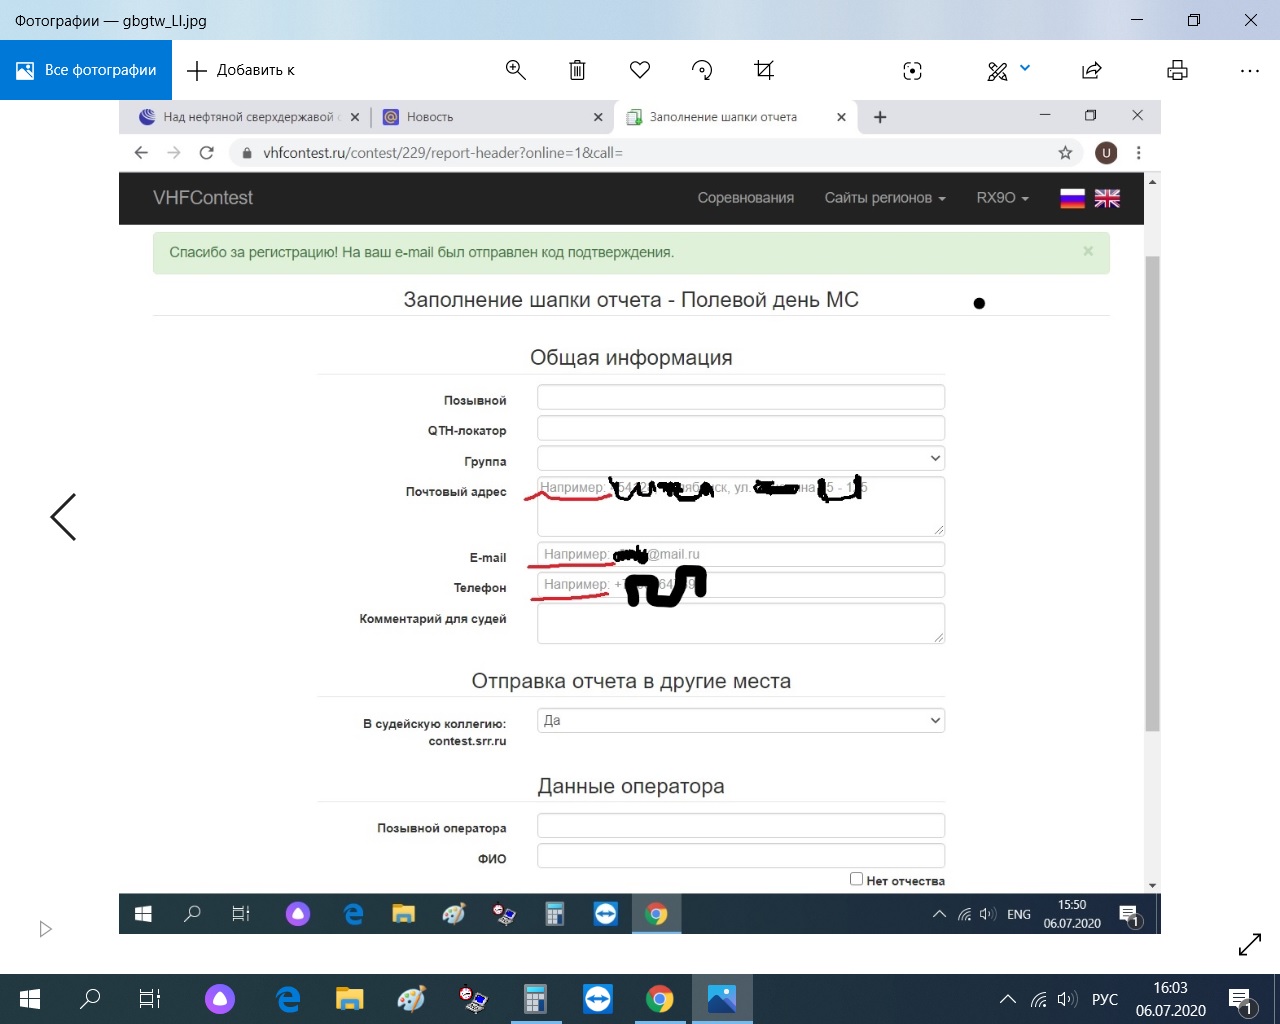
Task: Click the 'Позывной' input field
Action: click(740, 398)
